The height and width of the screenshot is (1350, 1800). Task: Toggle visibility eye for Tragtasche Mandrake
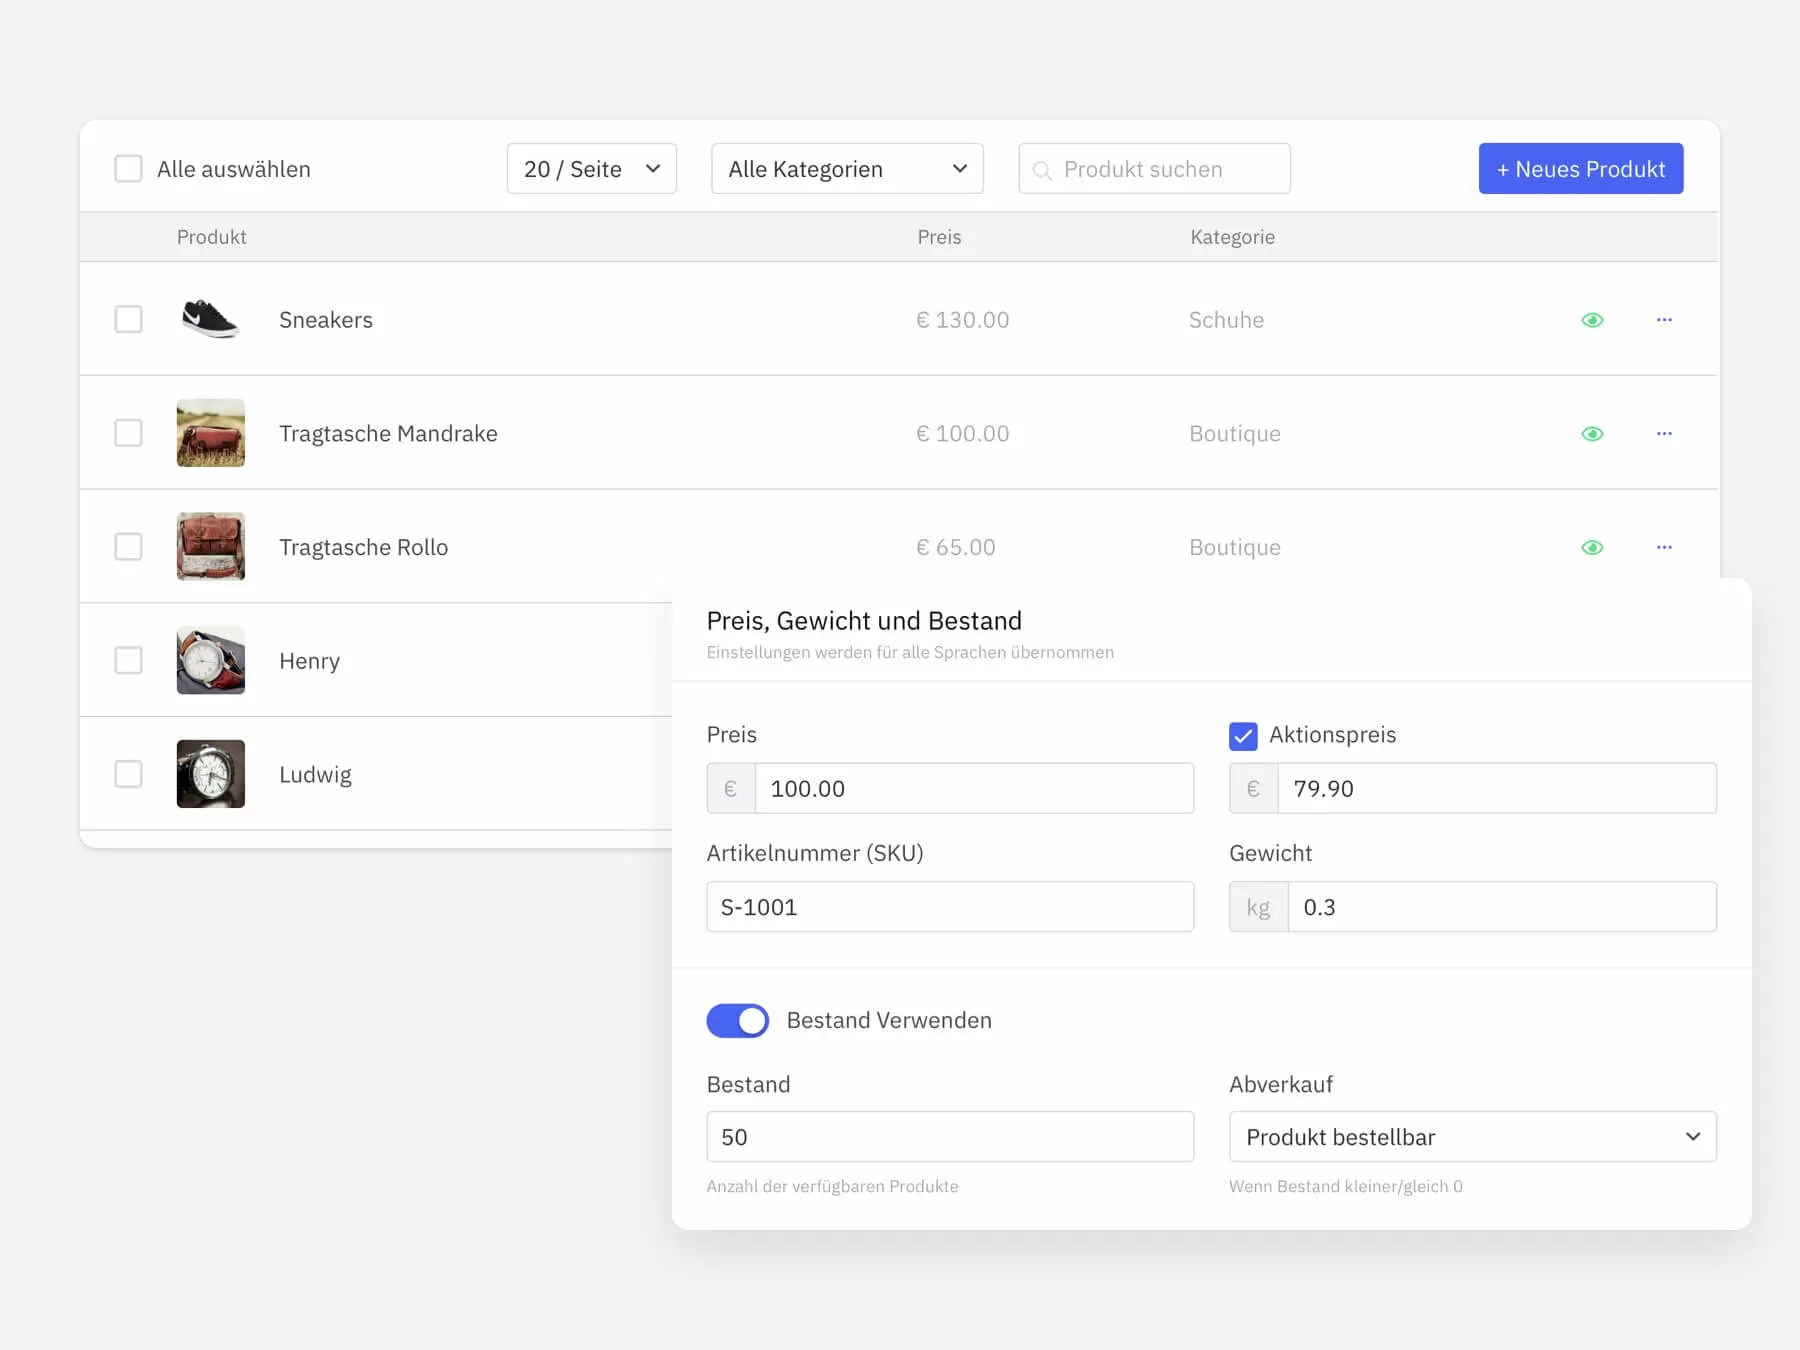pyautogui.click(x=1592, y=434)
